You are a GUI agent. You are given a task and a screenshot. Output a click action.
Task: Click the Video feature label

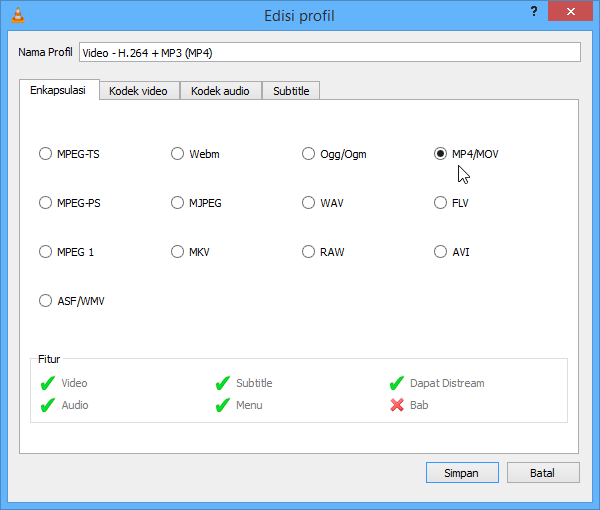[75, 383]
